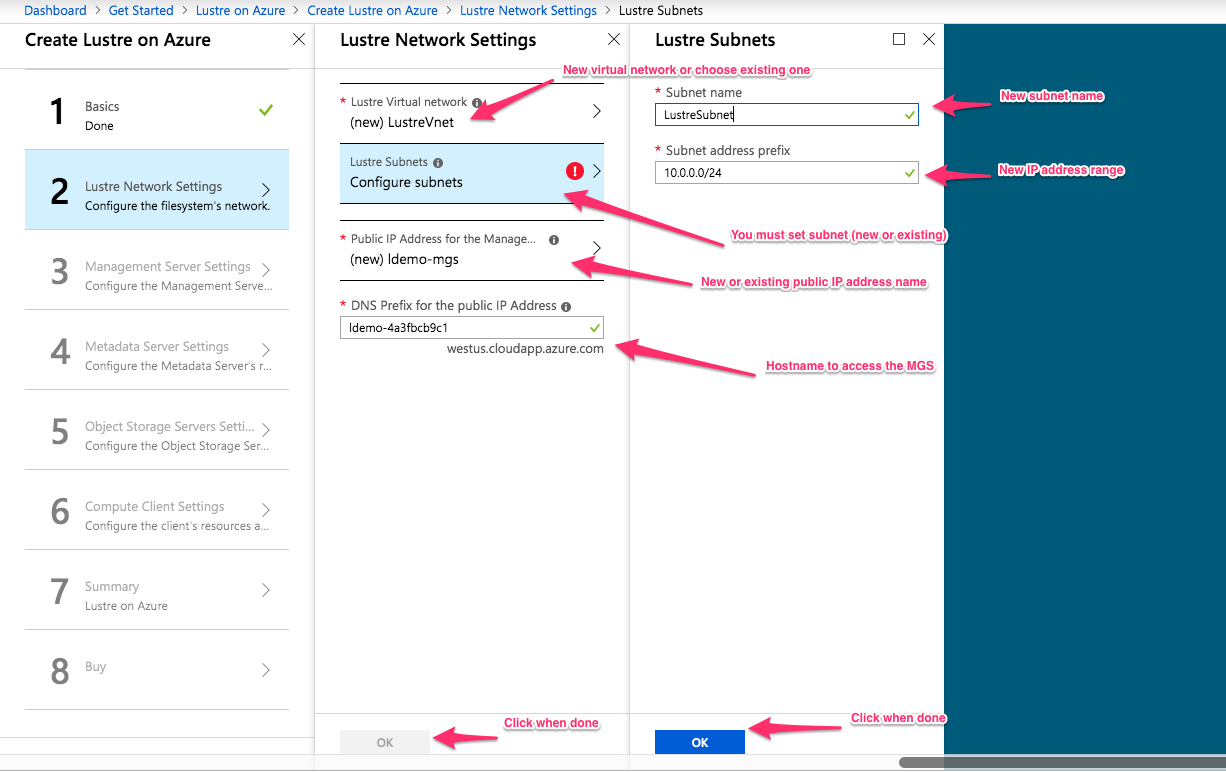Open step 5 Object Storage Servers Settings
Screen dimensions: 1226x772
coord(157,430)
